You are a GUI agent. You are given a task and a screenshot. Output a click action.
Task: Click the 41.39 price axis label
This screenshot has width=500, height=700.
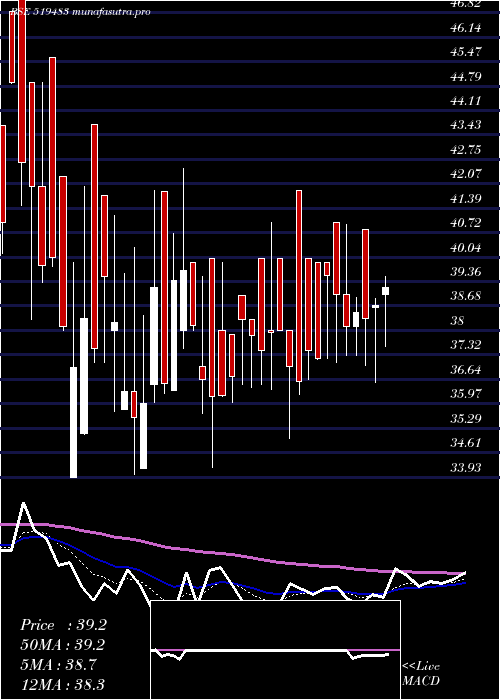[466, 199]
